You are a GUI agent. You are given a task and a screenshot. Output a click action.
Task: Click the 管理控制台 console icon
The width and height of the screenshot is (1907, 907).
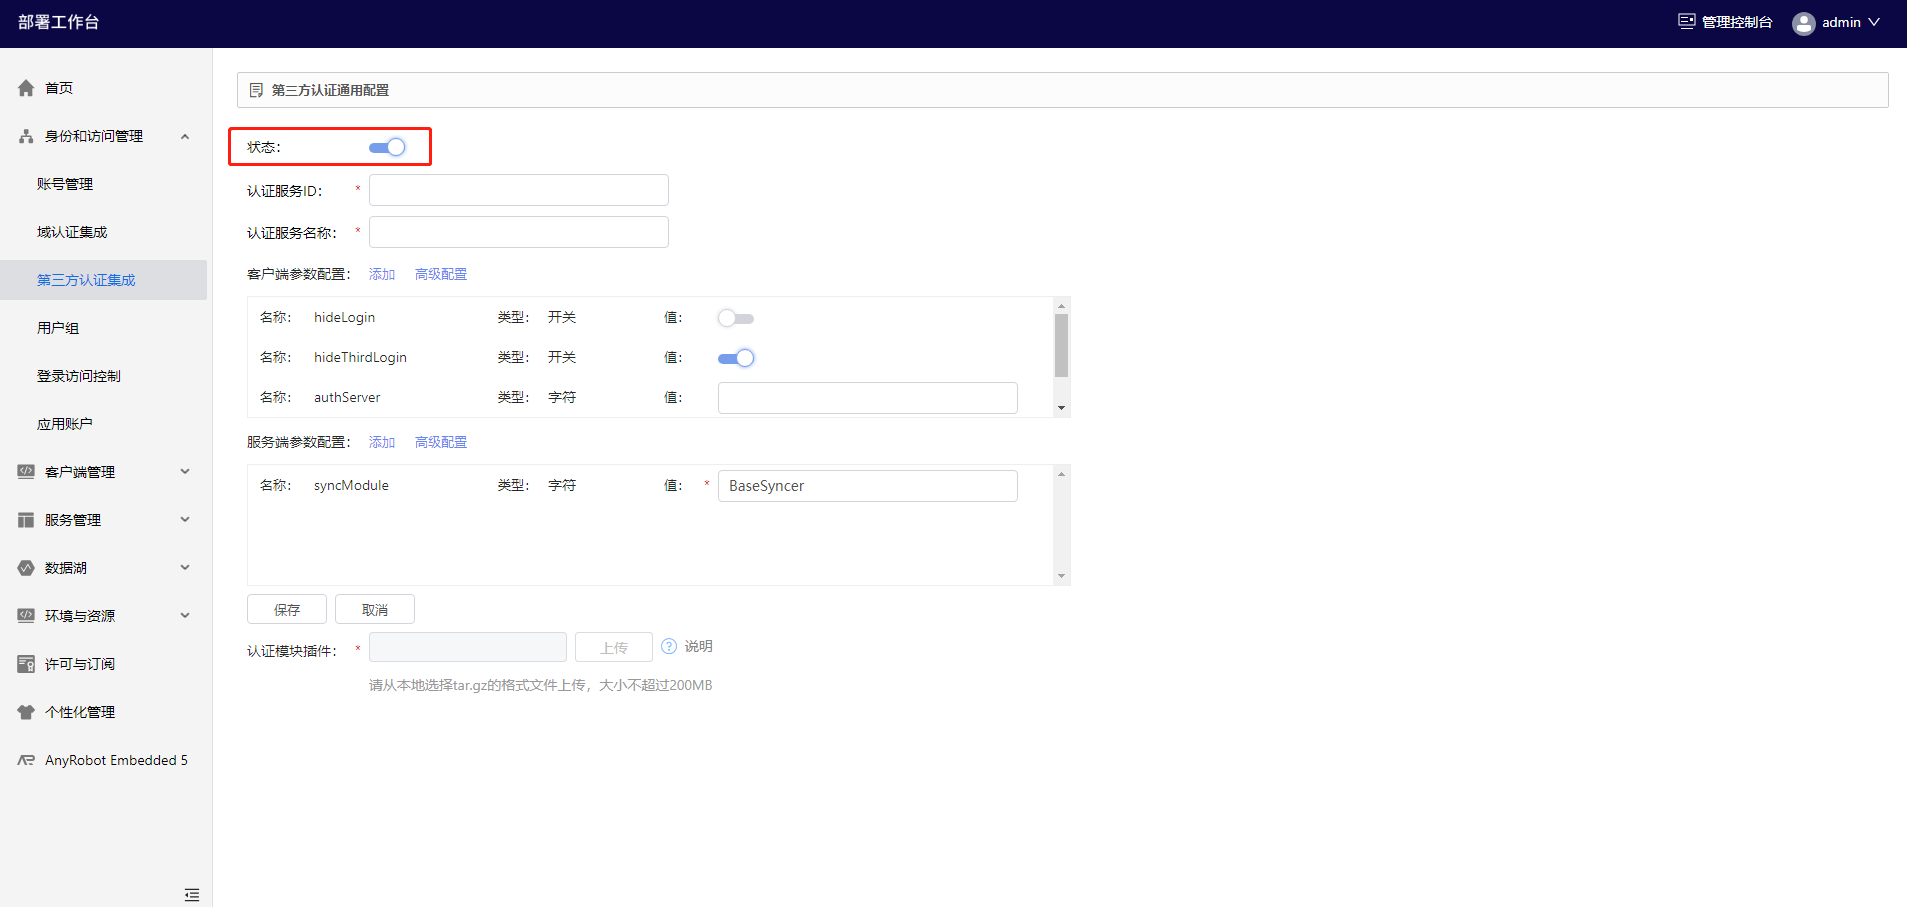tap(1686, 21)
